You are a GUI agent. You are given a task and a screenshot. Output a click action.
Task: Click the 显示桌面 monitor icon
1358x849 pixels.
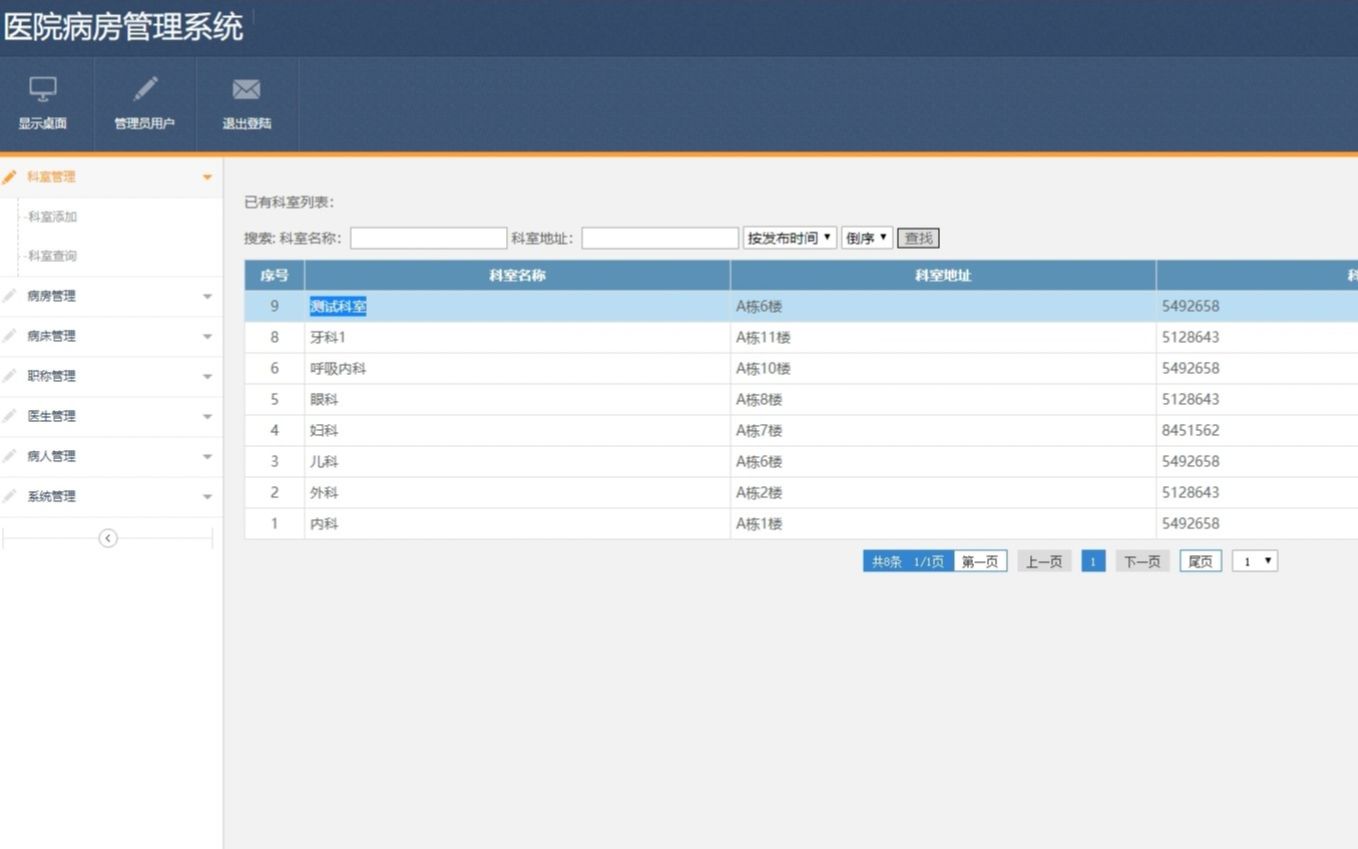(42, 90)
